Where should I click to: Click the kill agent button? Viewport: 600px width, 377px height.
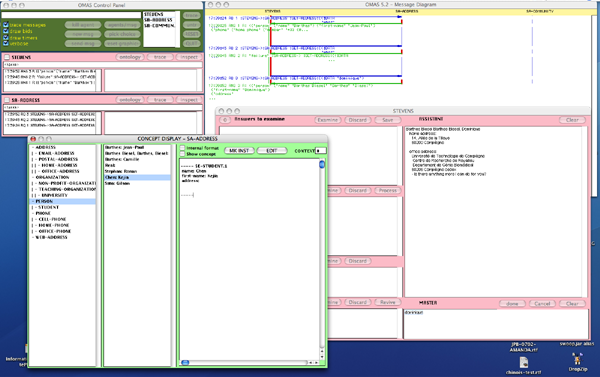tap(83, 25)
